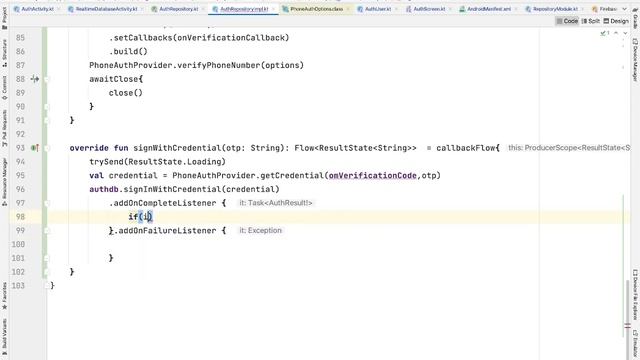The height and width of the screenshot is (360, 640).
Task: Click .setCallbacks(onVerificationCallback) on line 85
Action: (199, 38)
